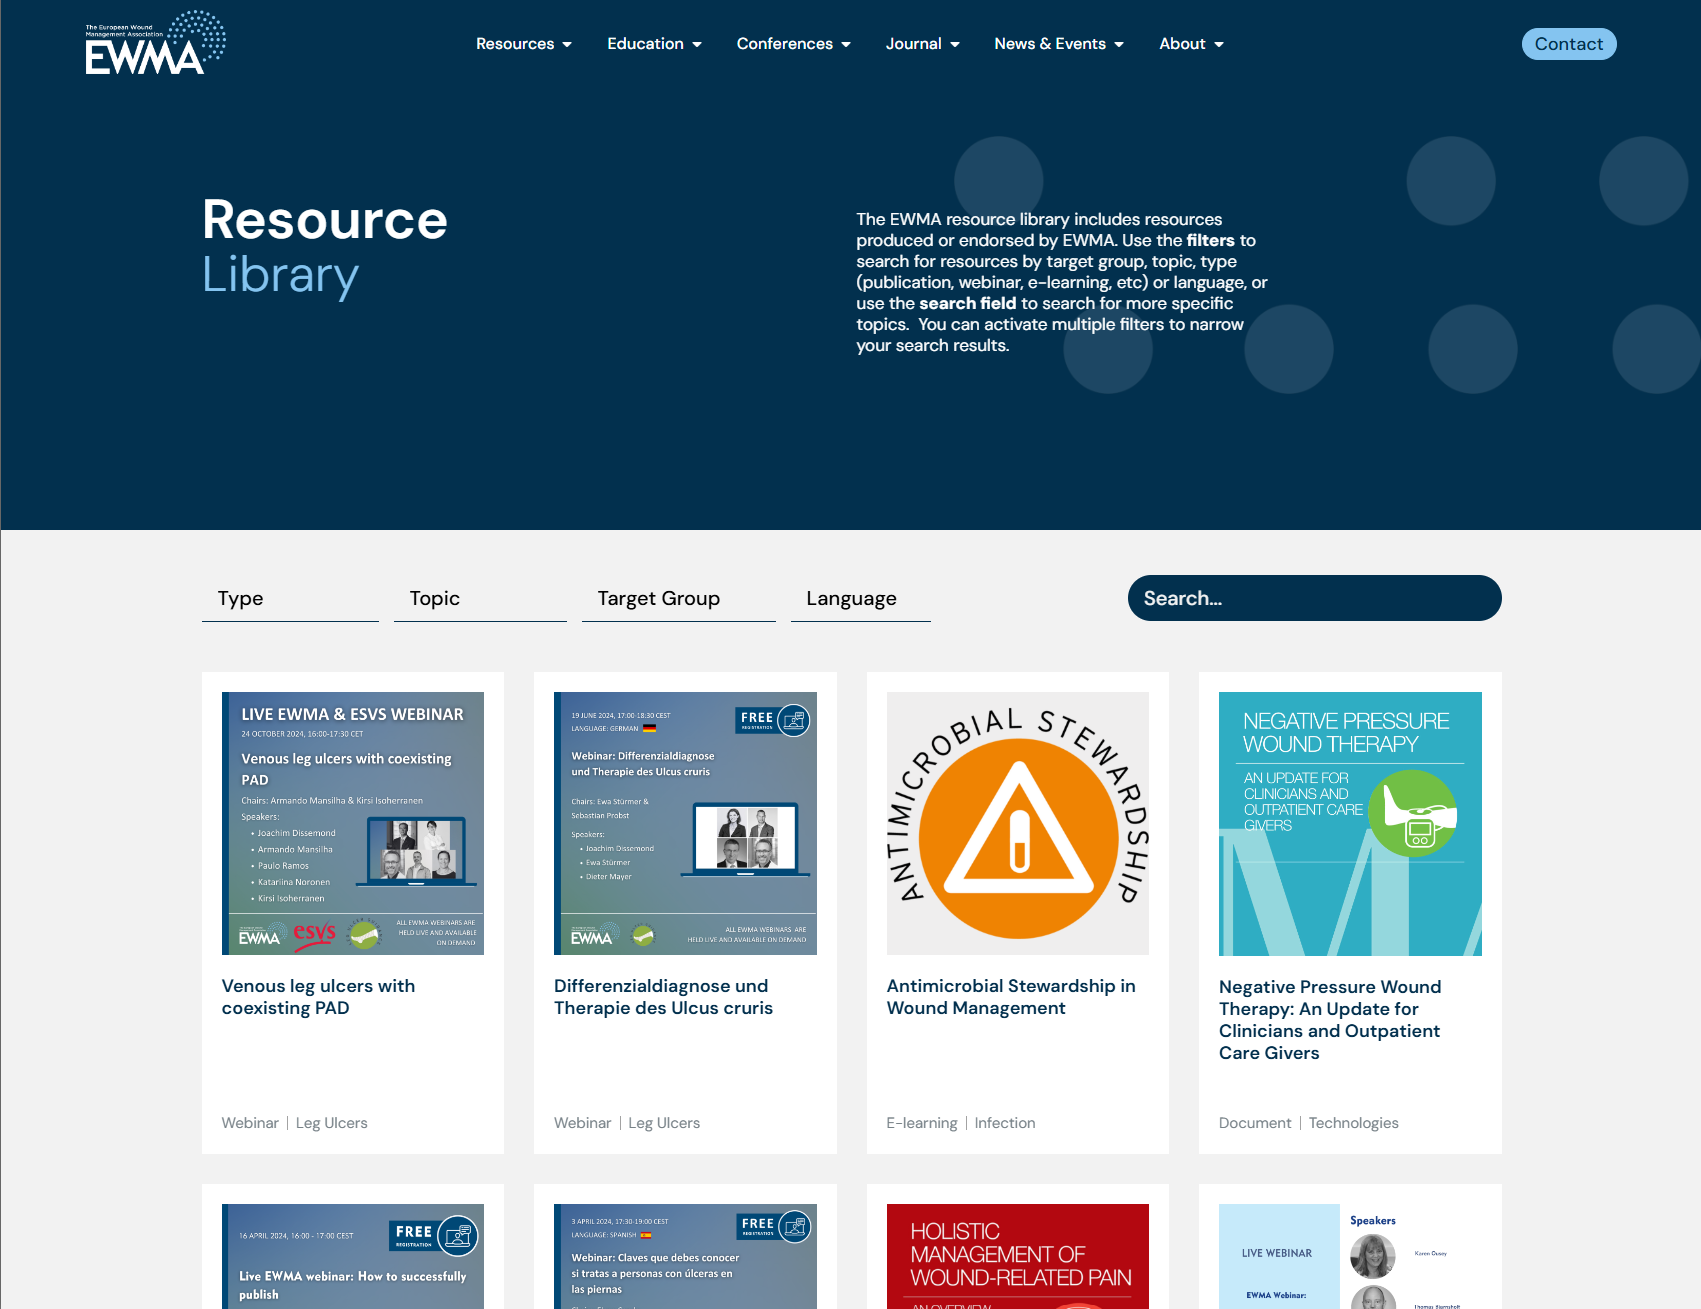Open the 'How to successfully publish' webinar thumbnail
Image resolution: width=1701 pixels, height=1309 pixels.
[x=352, y=1256]
